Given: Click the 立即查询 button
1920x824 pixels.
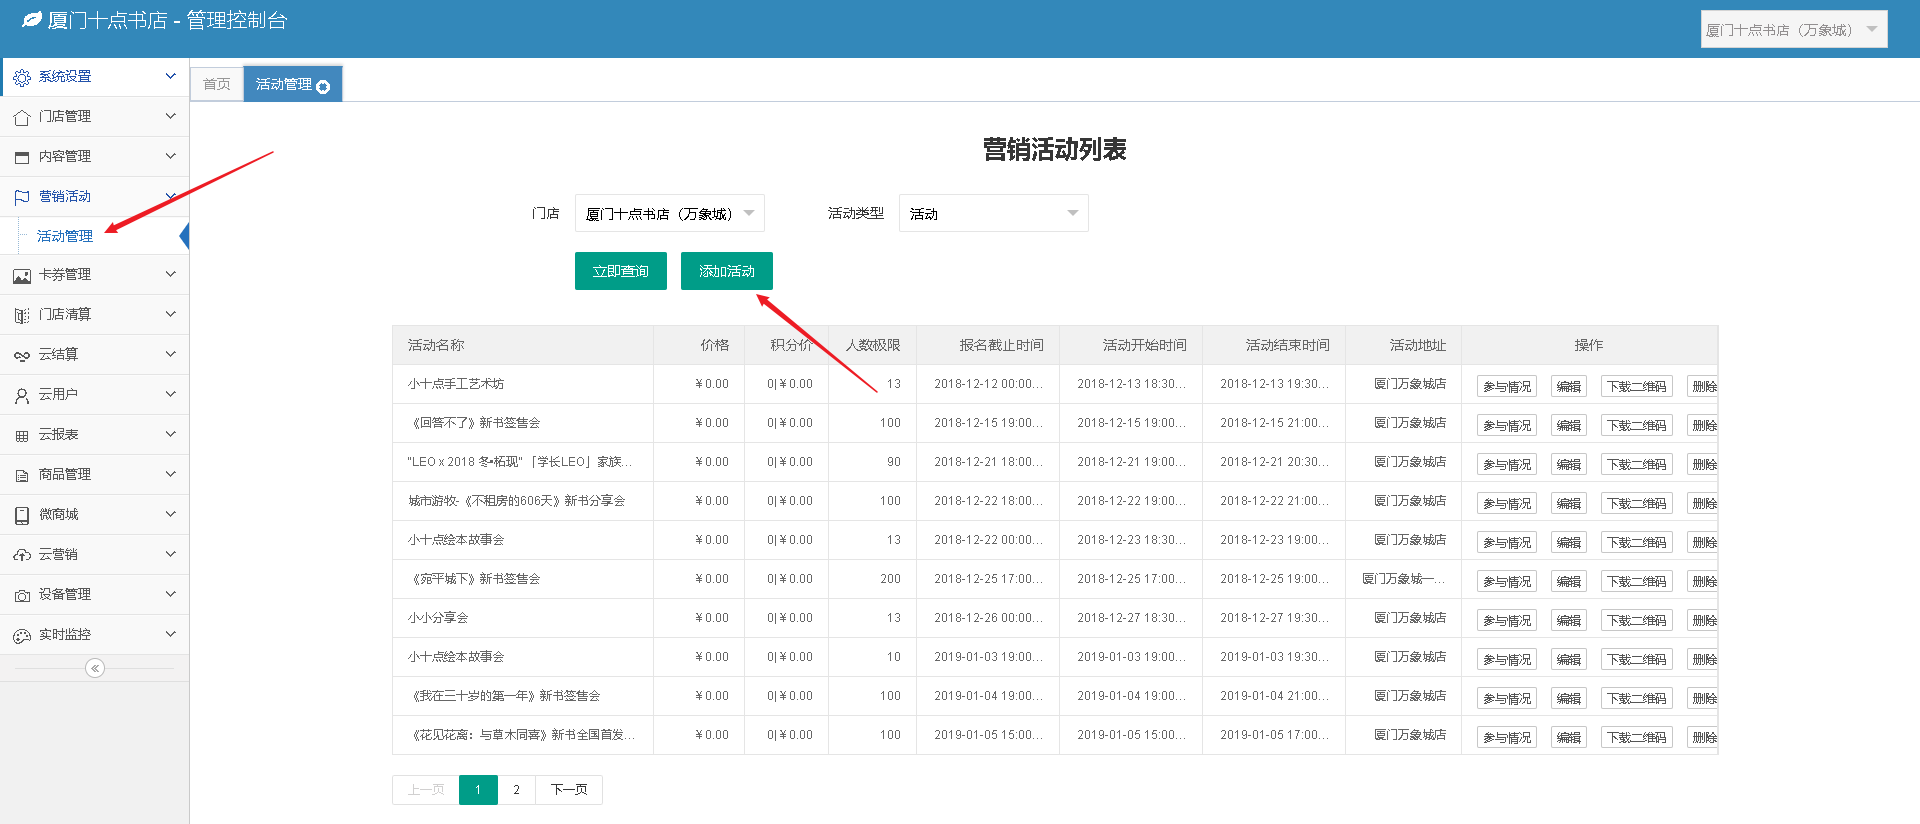Looking at the screenshot, I should 620,271.
